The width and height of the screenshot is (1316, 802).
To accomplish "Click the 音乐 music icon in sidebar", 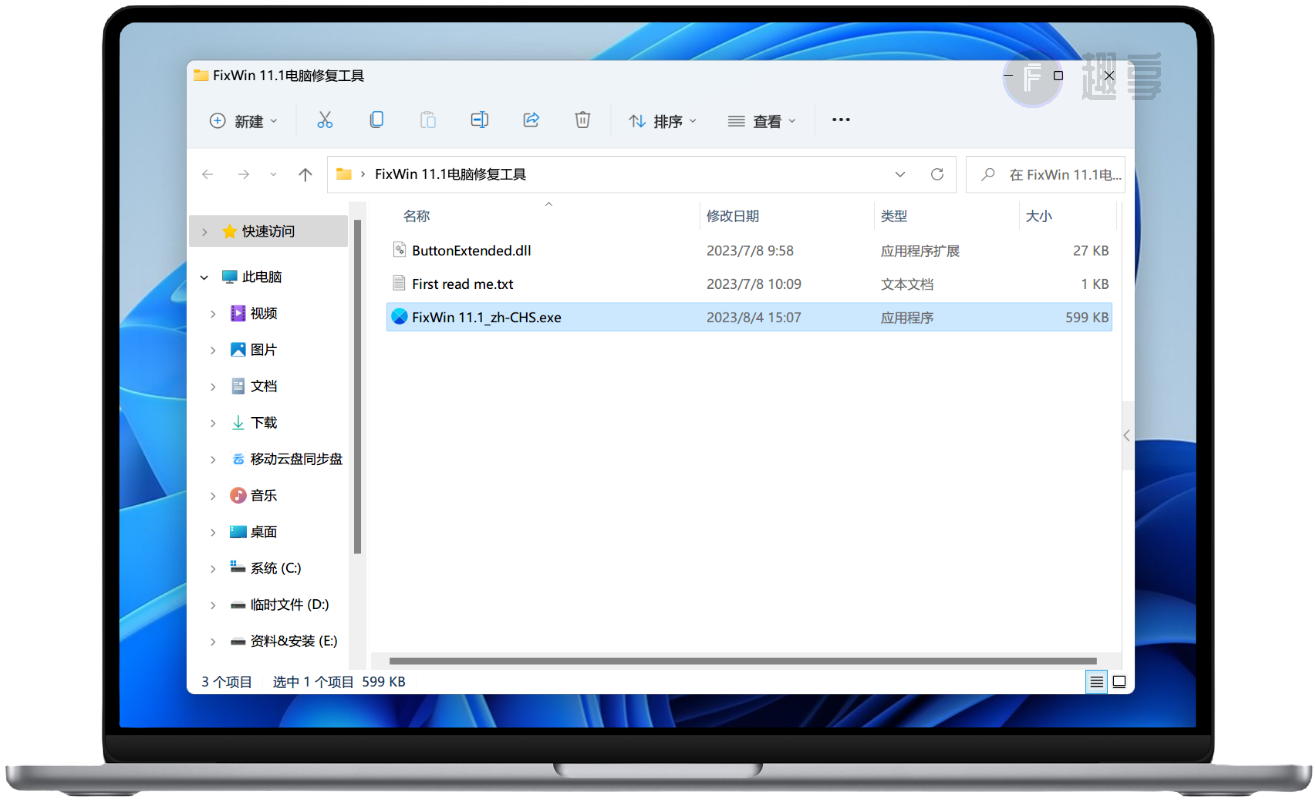I will (238, 495).
